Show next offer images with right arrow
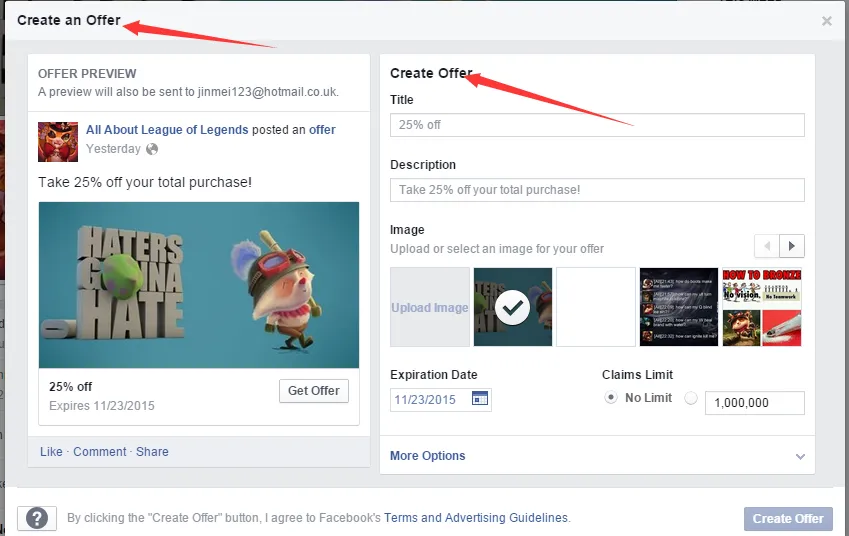 (x=792, y=246)
